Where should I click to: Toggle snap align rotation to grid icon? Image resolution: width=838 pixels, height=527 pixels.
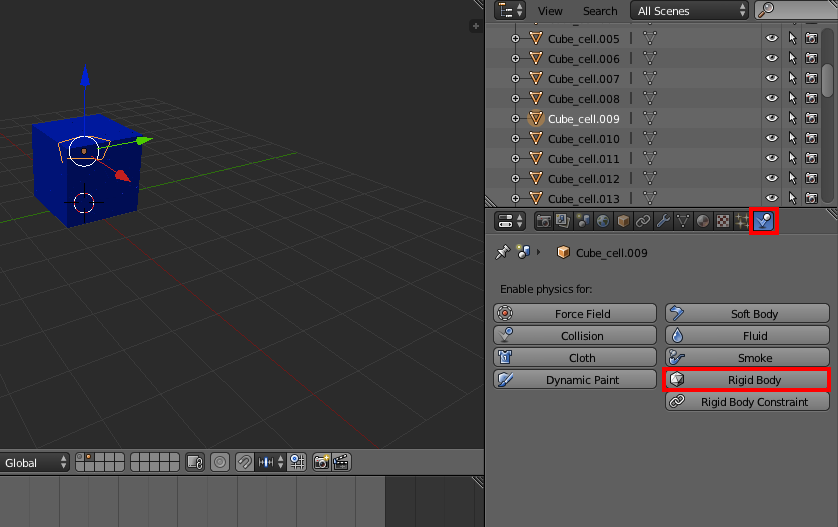[x=297, y=462]
